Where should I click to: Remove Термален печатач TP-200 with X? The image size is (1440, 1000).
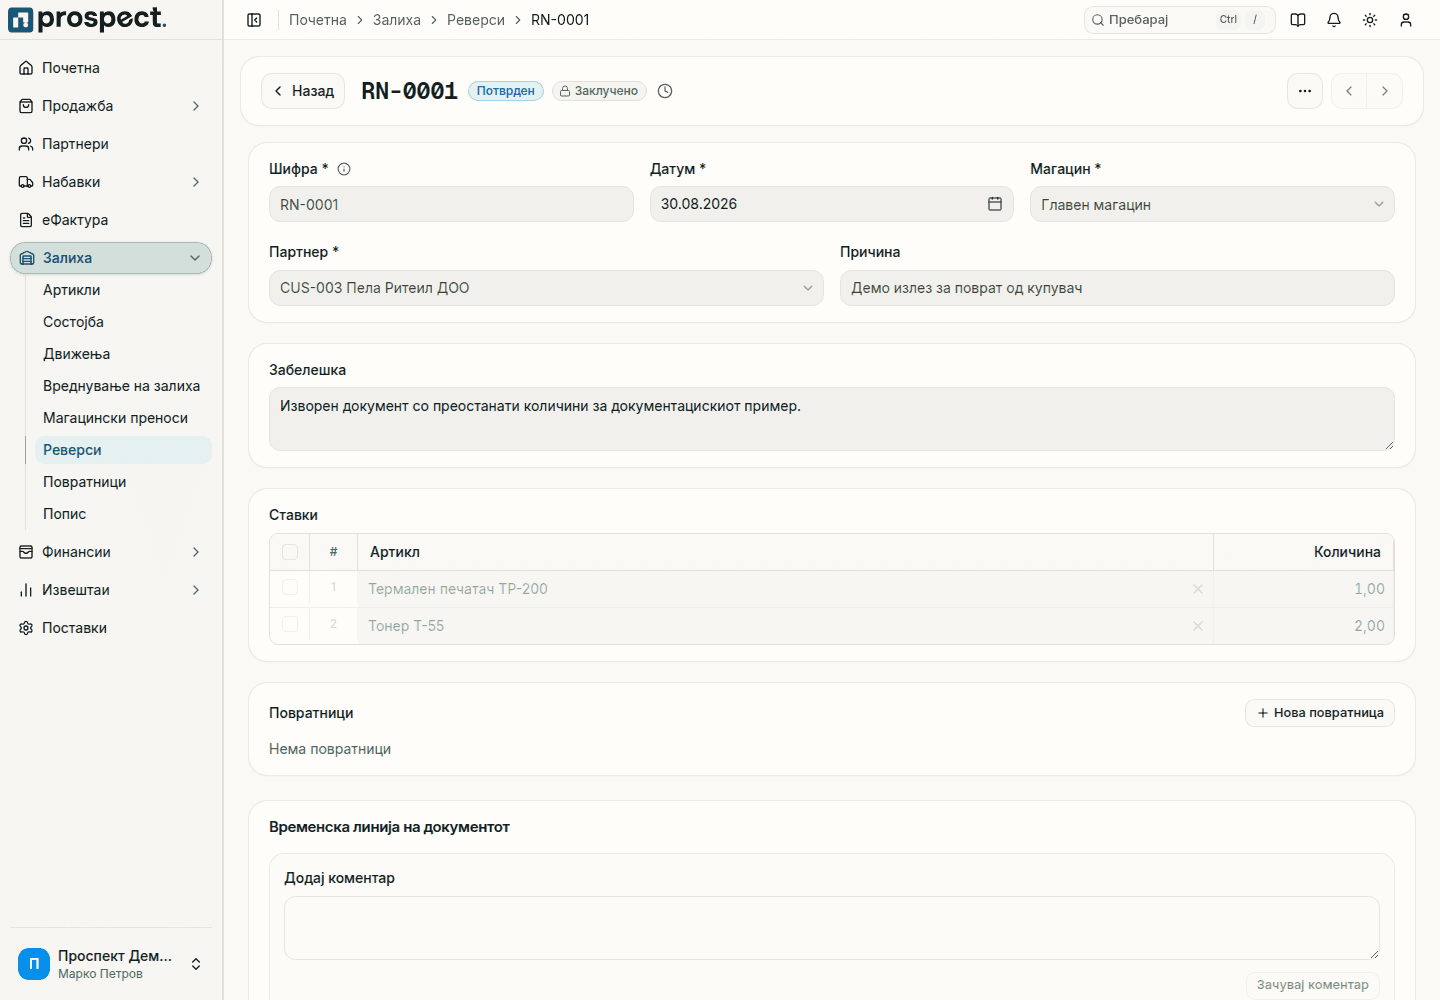pyautogui.click(x=1198, y=589)
